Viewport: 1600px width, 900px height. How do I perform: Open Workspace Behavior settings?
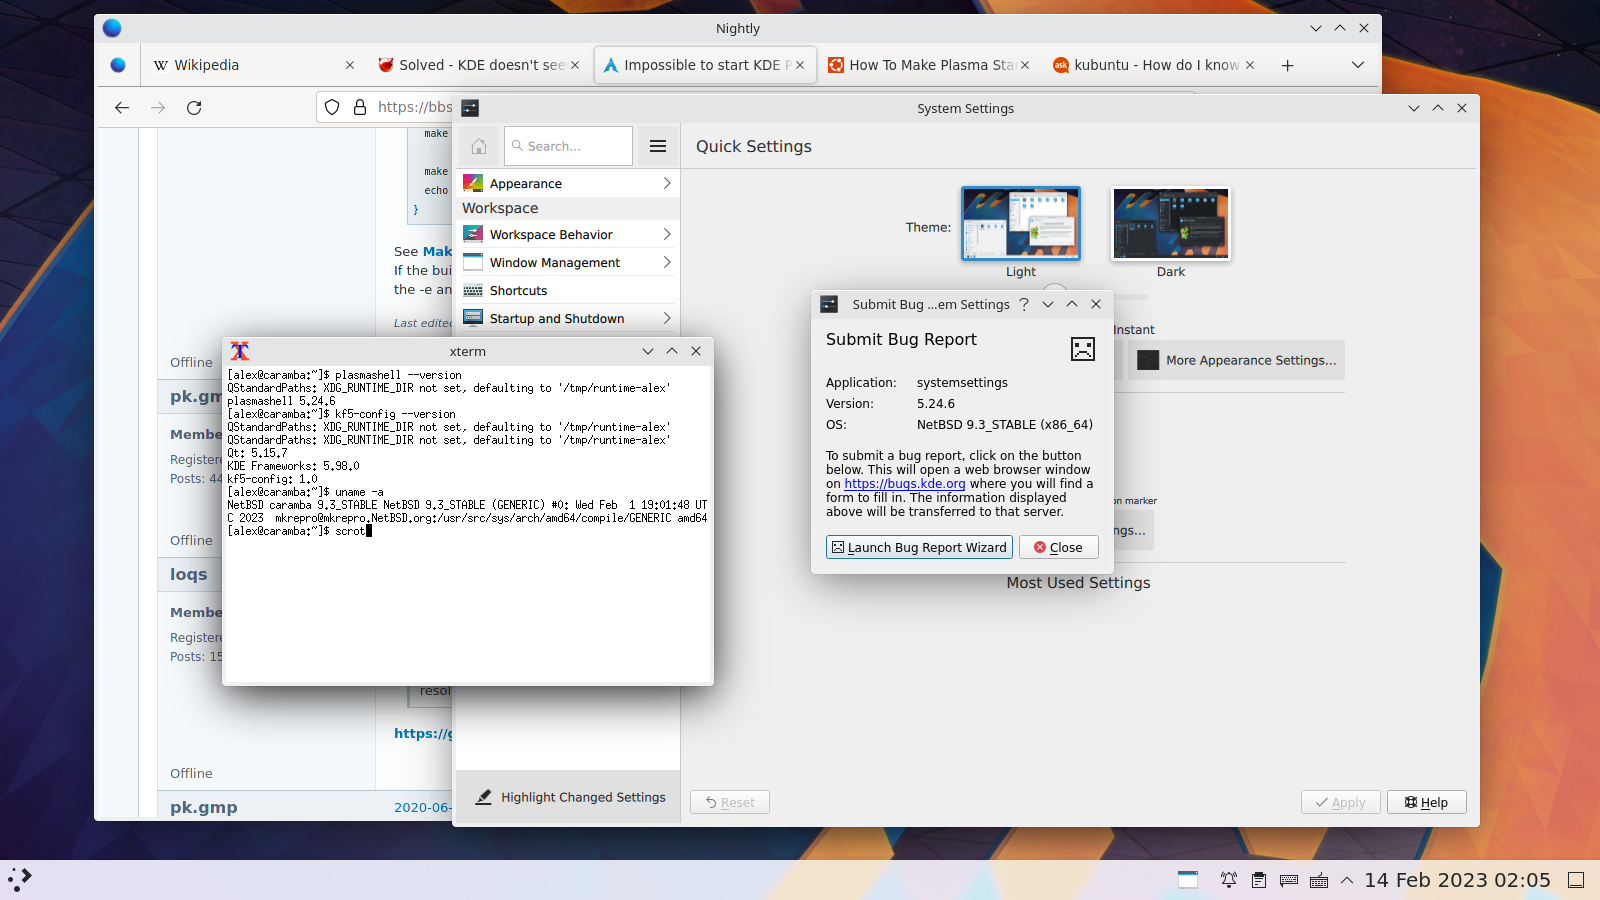[x=567, y=235]
